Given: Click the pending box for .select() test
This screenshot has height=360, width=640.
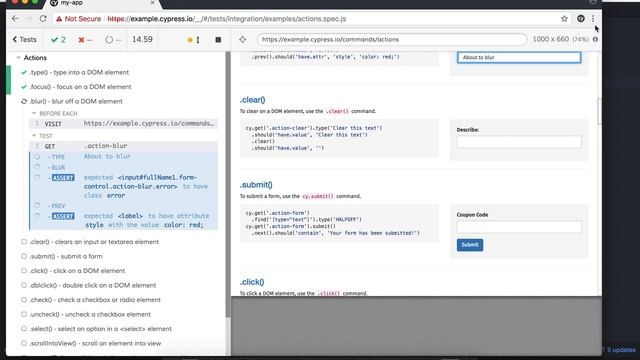Looking at the screenshot, I should pyautogui.click(x=24, y=329).
